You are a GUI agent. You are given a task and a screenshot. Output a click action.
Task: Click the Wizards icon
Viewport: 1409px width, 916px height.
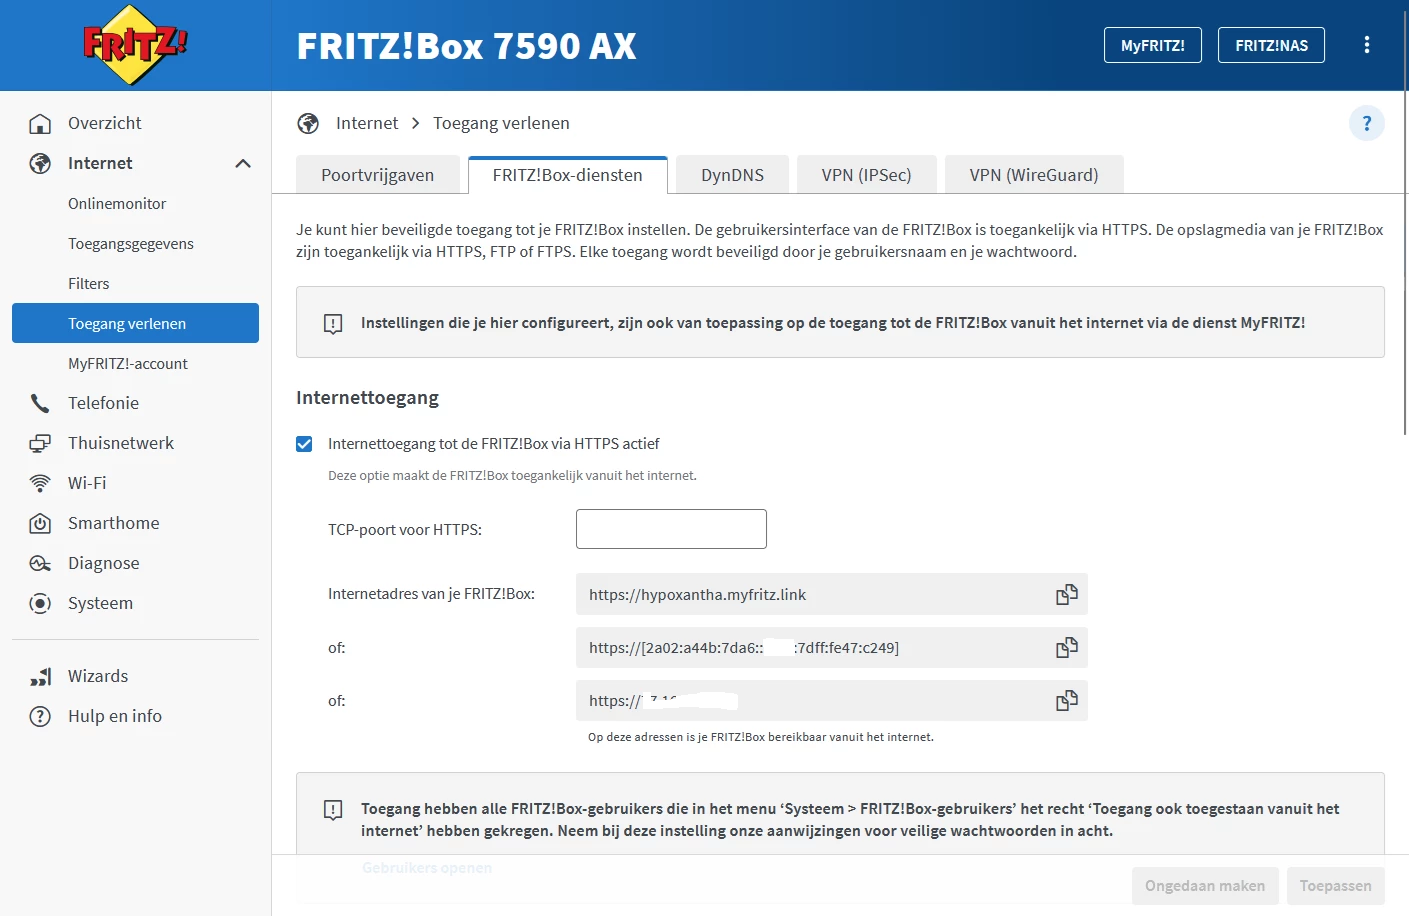[x=40, y=676]
